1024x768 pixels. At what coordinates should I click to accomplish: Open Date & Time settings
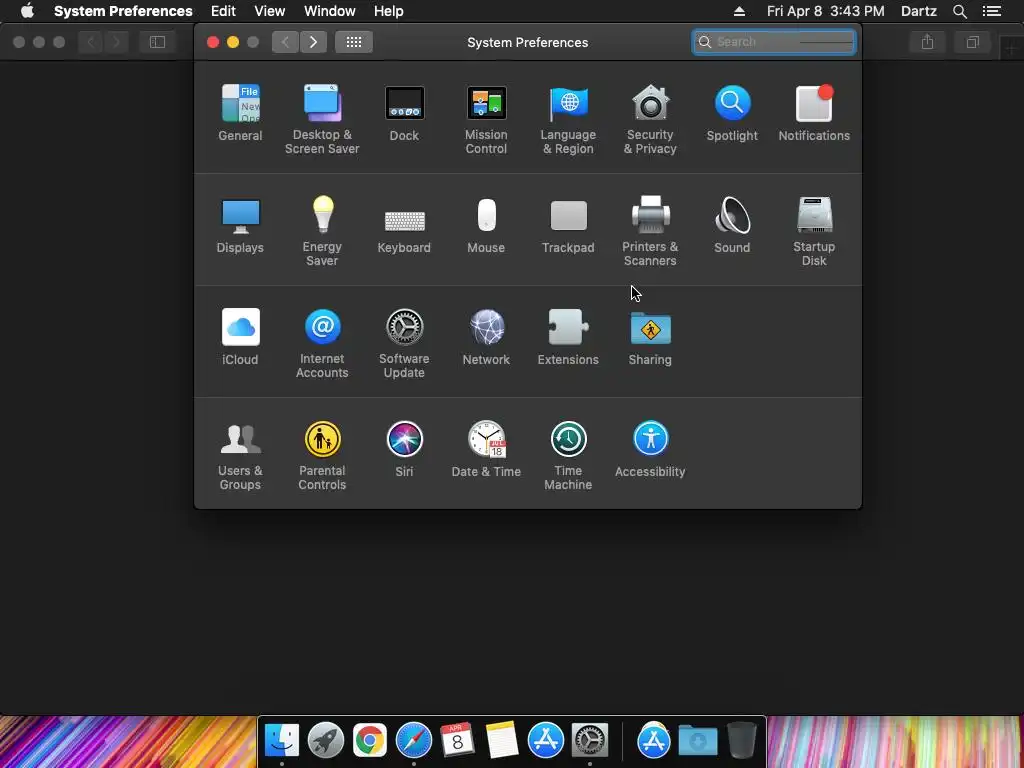[486, 449]
